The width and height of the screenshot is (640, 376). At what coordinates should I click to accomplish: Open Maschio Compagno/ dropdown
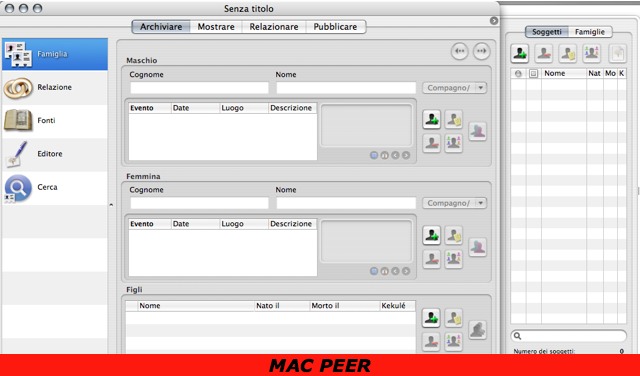(454, 88)
